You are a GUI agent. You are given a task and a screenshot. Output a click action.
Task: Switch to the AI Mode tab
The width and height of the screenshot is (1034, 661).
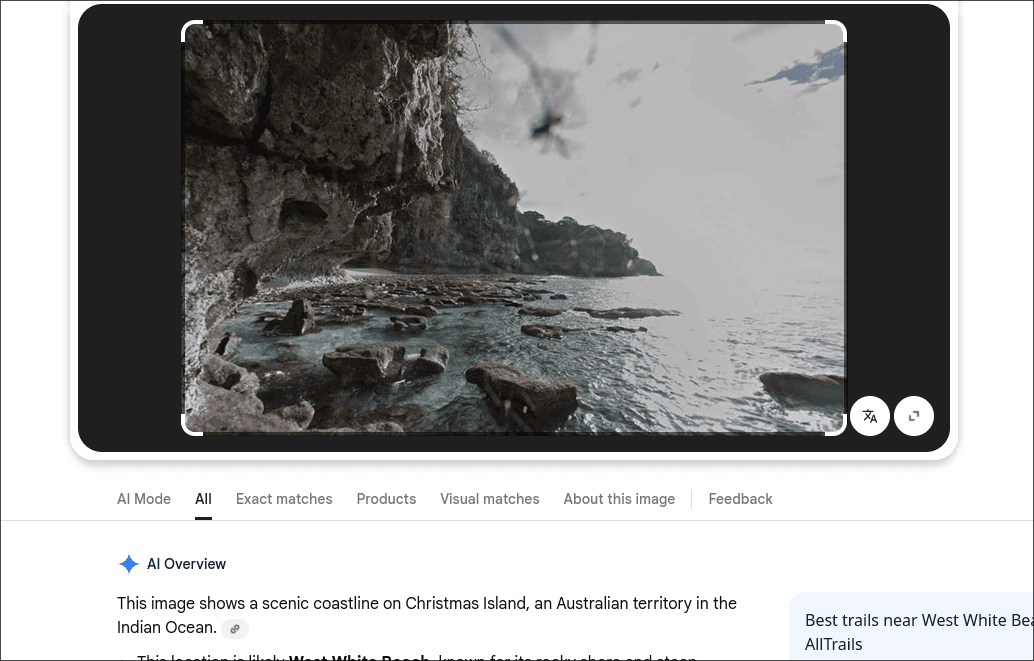point(144,499)
